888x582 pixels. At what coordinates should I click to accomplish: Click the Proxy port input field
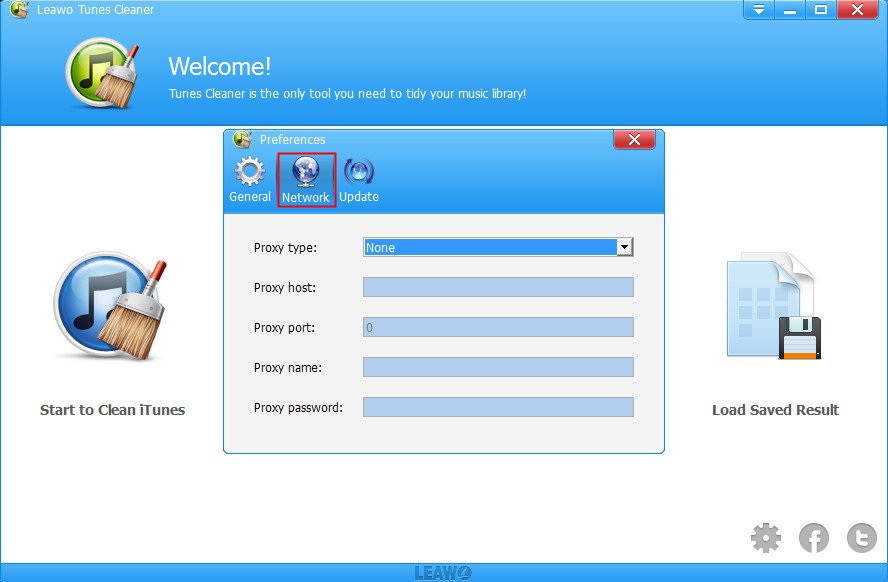[x=498, y=327]
